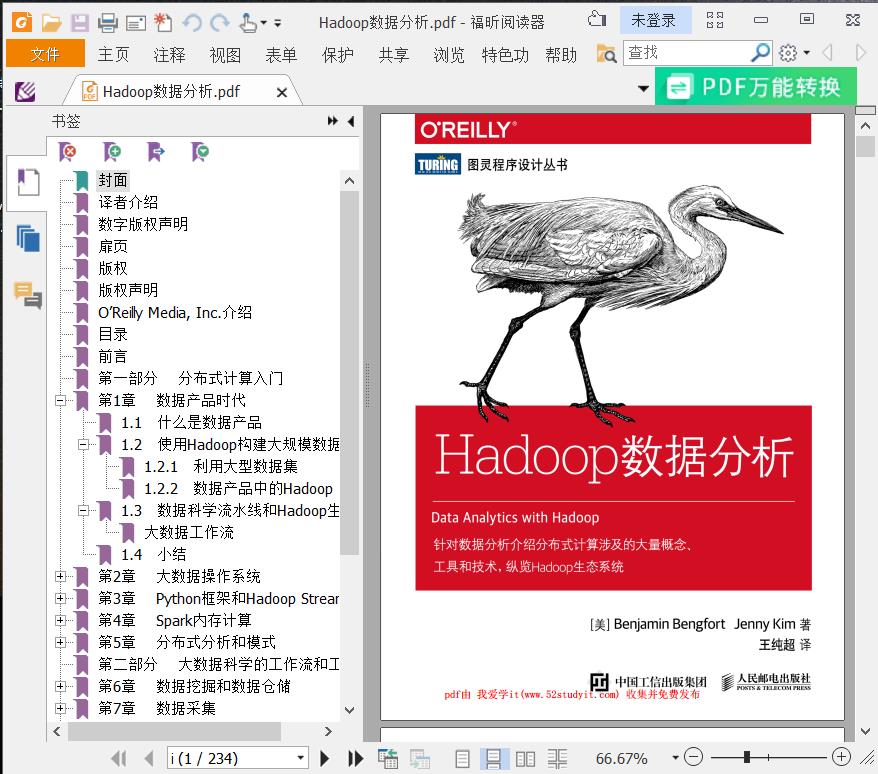Viewport: 878px width, 774px height.
Task: Click the Redo arrow icon
Action: (220, 22)
